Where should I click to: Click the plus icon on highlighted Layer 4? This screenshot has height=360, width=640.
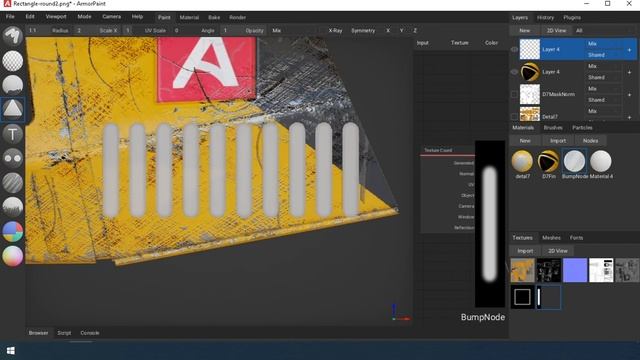click(629, 50)
